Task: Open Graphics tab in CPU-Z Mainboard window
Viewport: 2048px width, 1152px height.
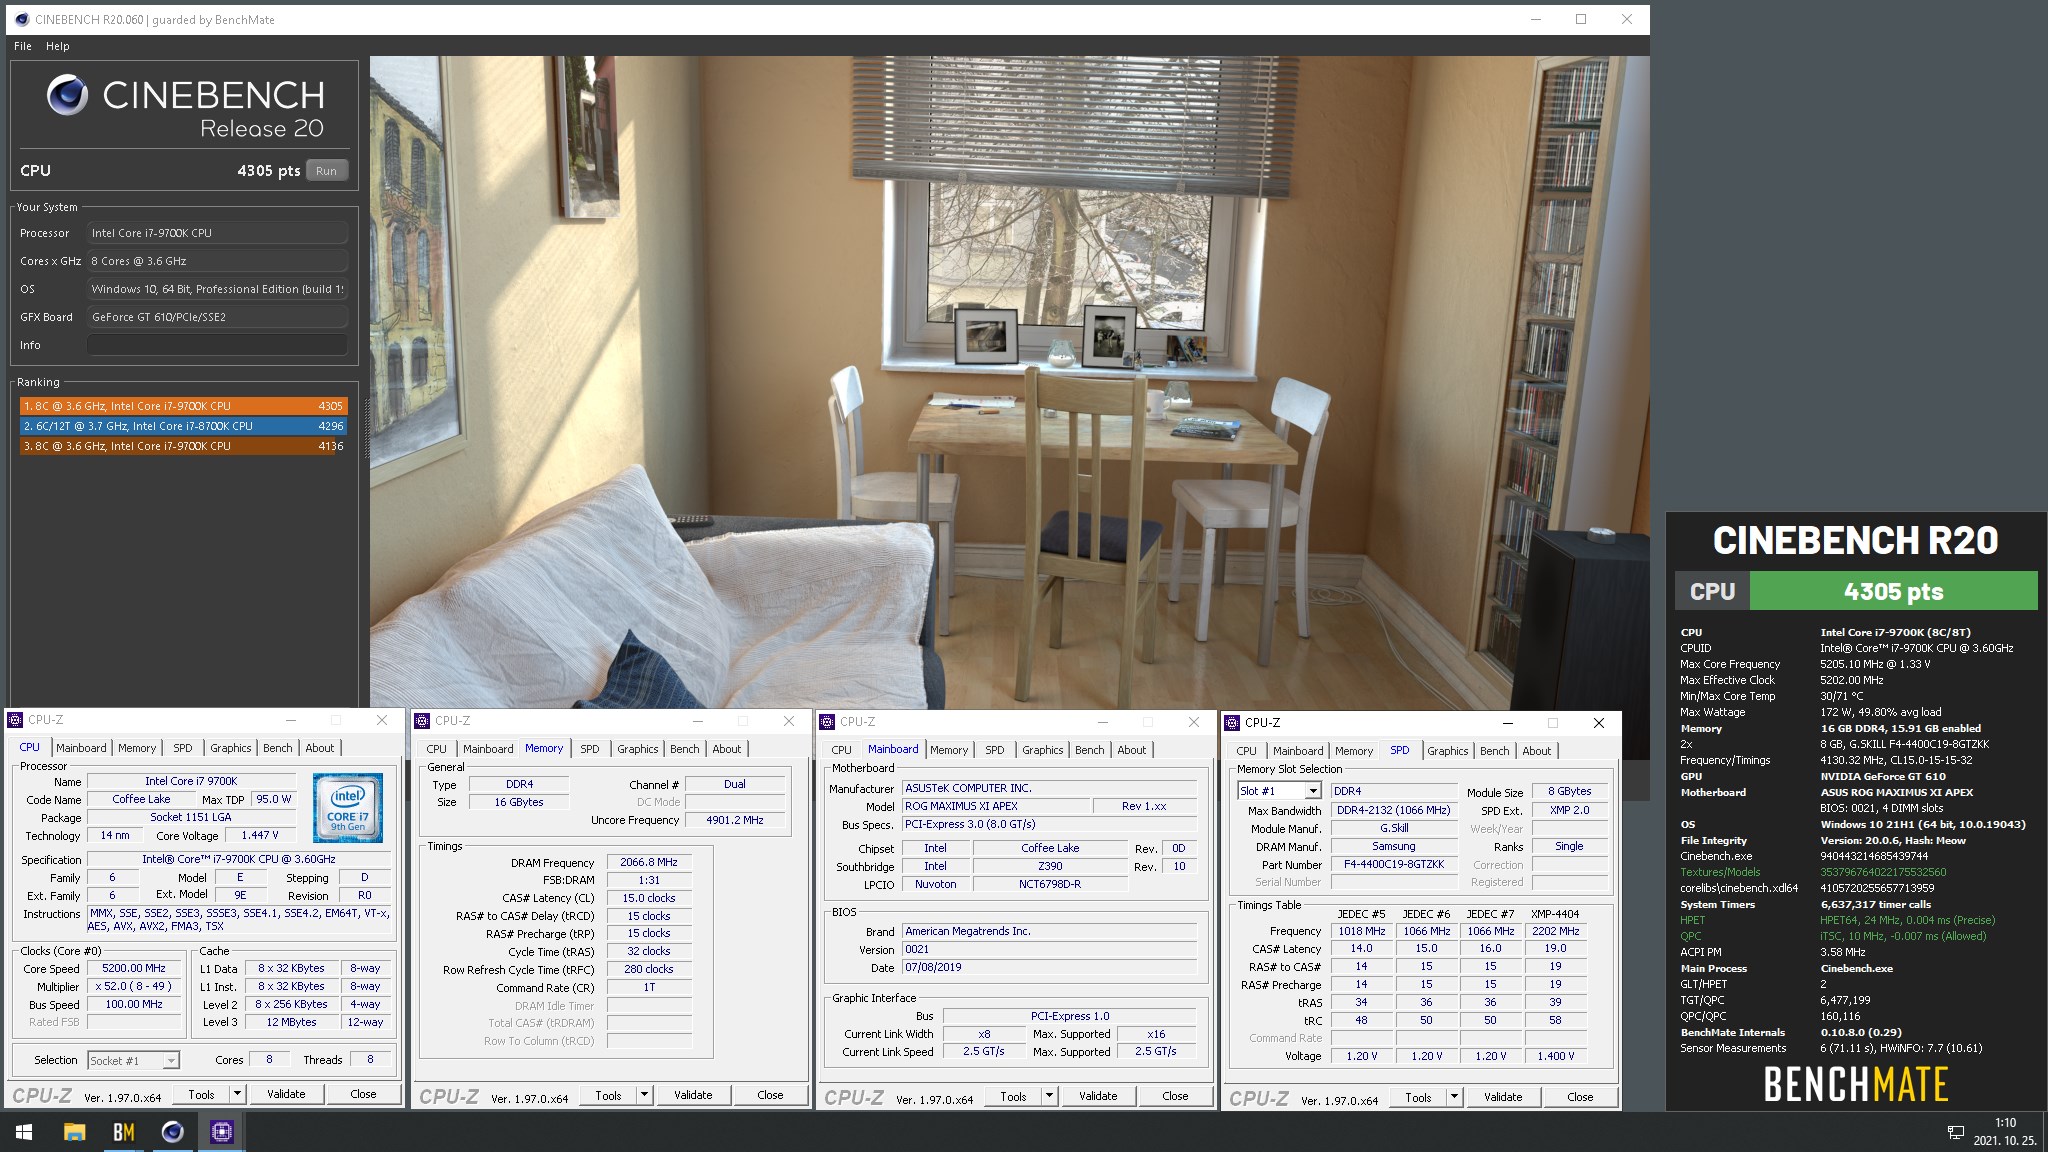Action: (1043, 750)
